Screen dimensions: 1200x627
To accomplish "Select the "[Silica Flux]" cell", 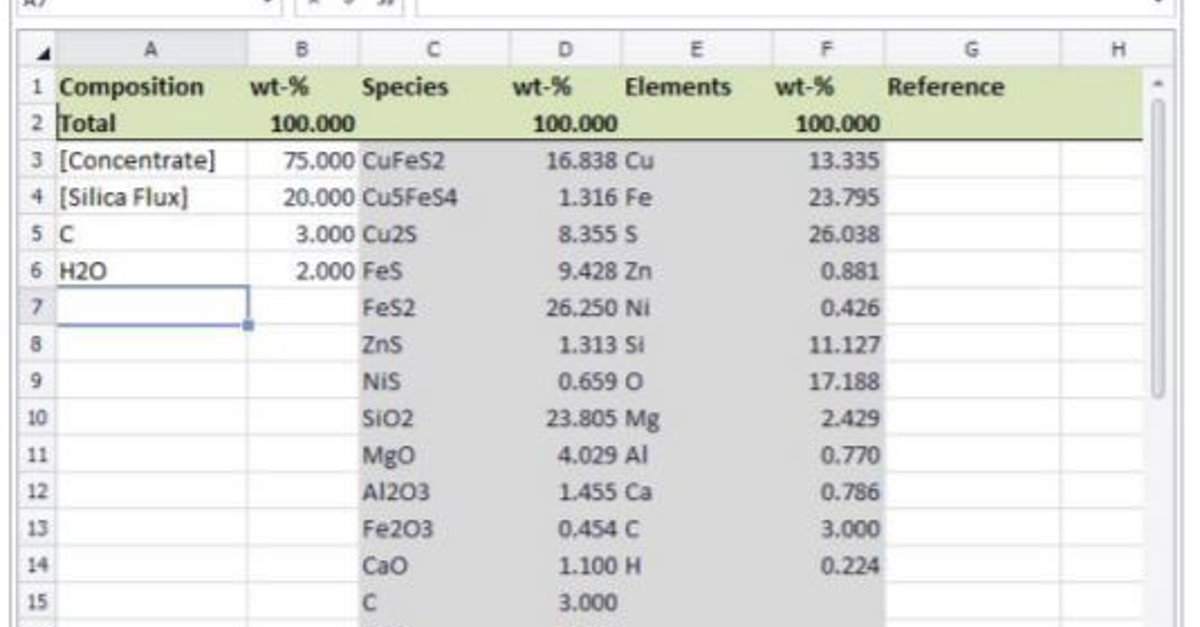I will (152, 197).
